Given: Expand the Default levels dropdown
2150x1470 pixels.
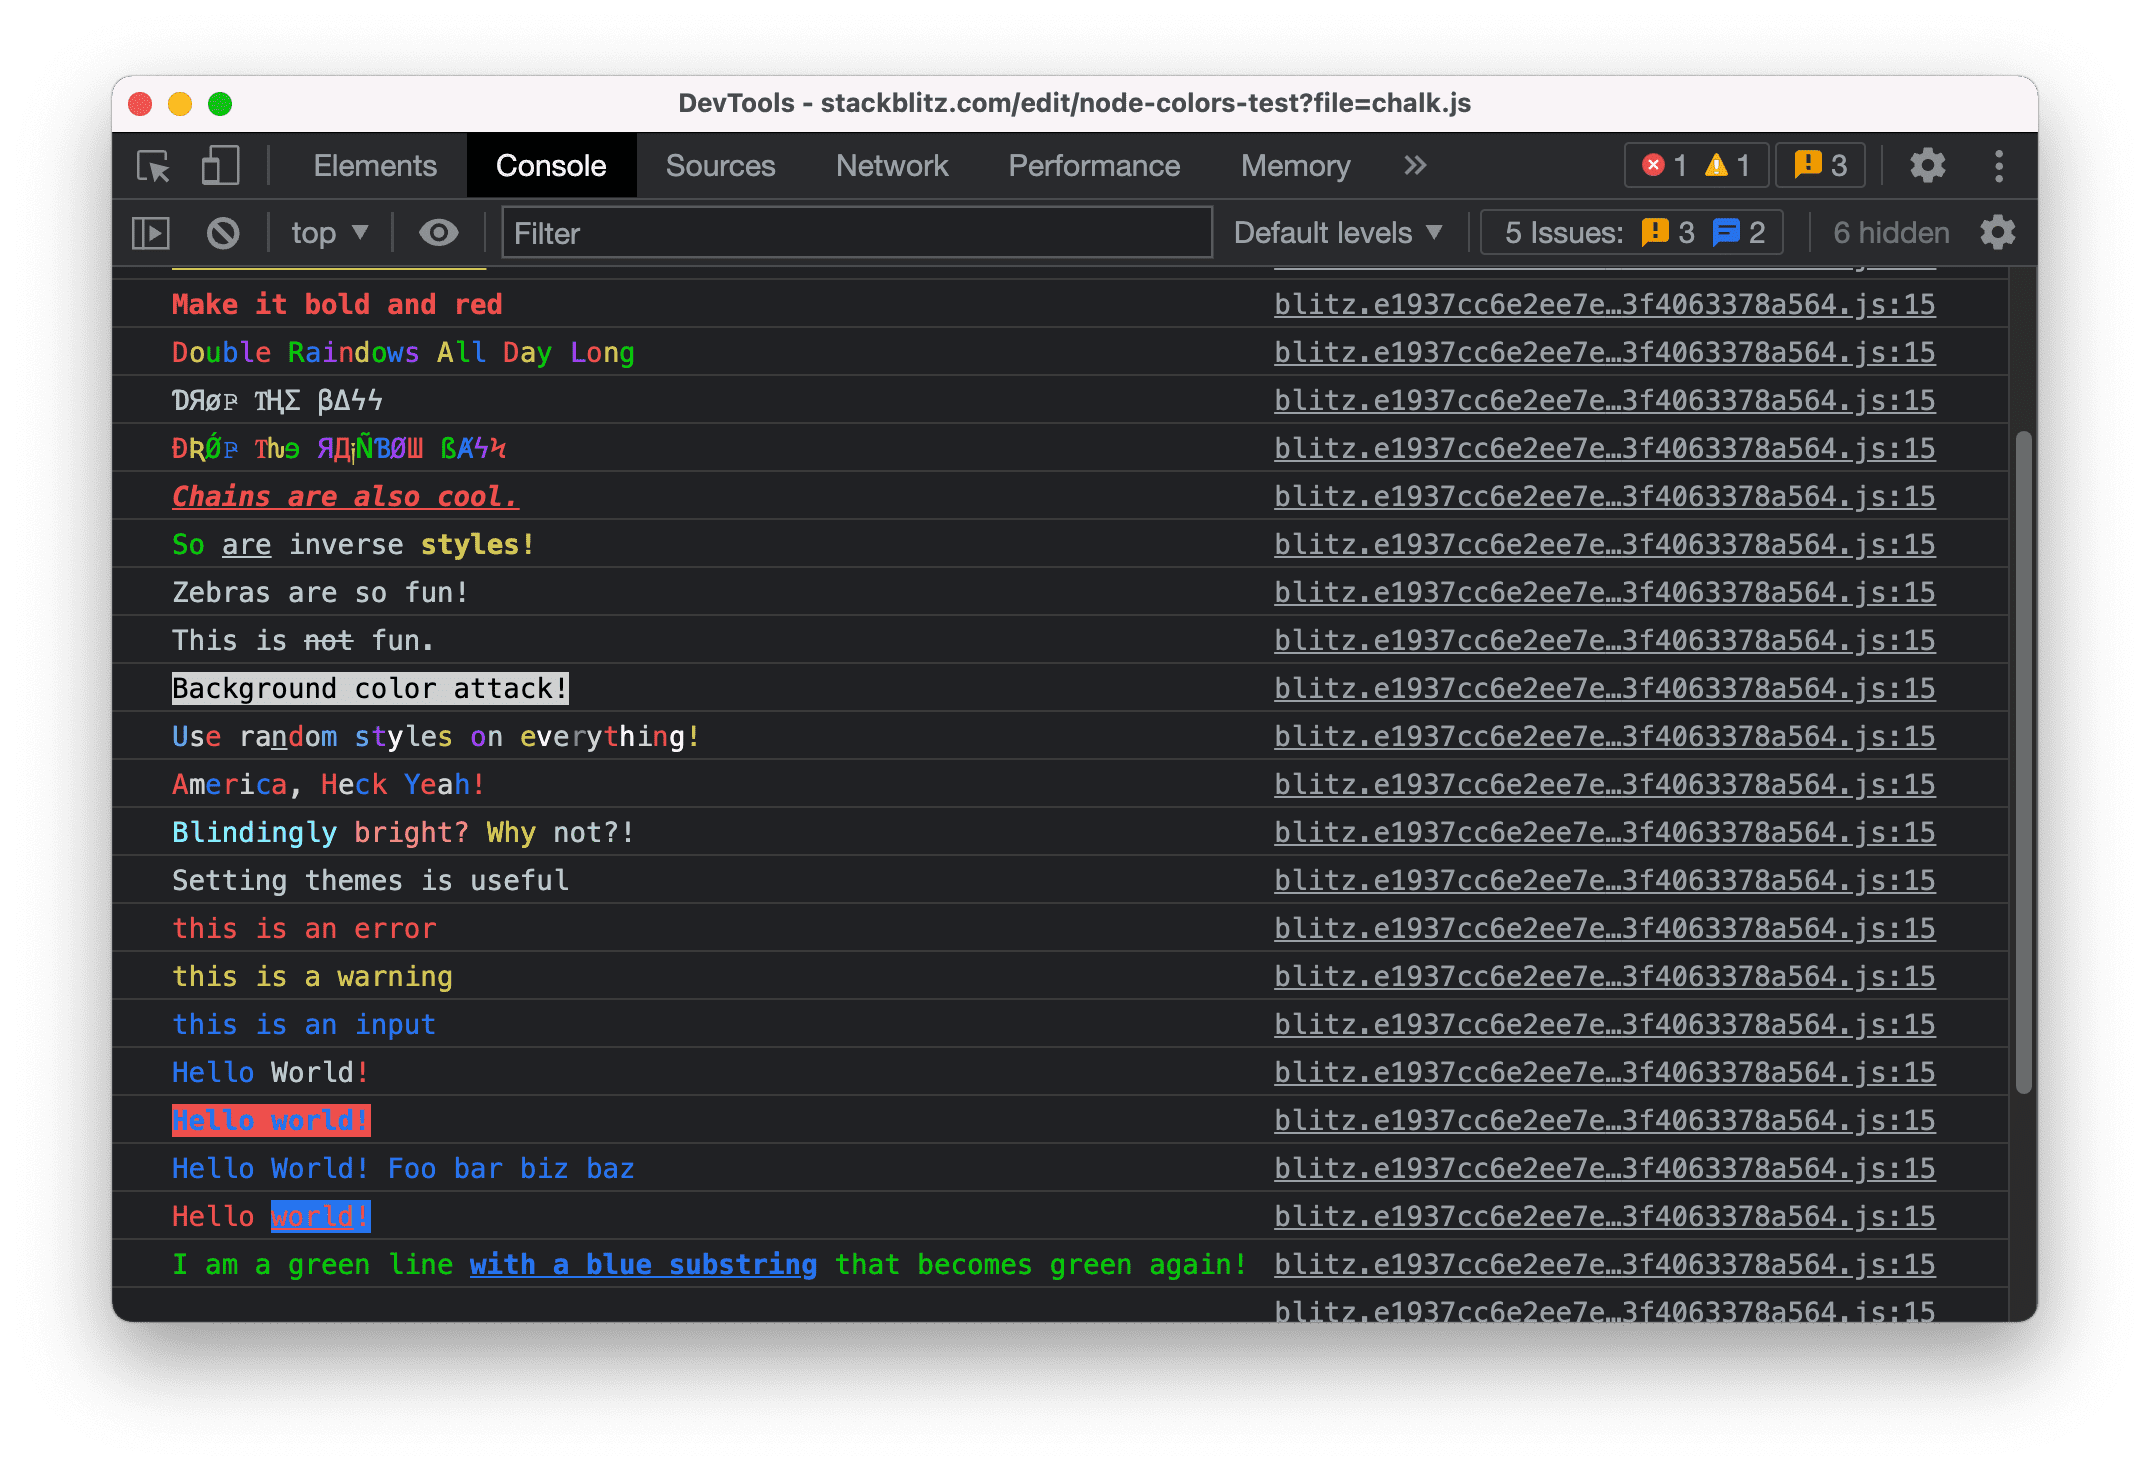Looking at the screenshot, I should tap(1341, 232).
